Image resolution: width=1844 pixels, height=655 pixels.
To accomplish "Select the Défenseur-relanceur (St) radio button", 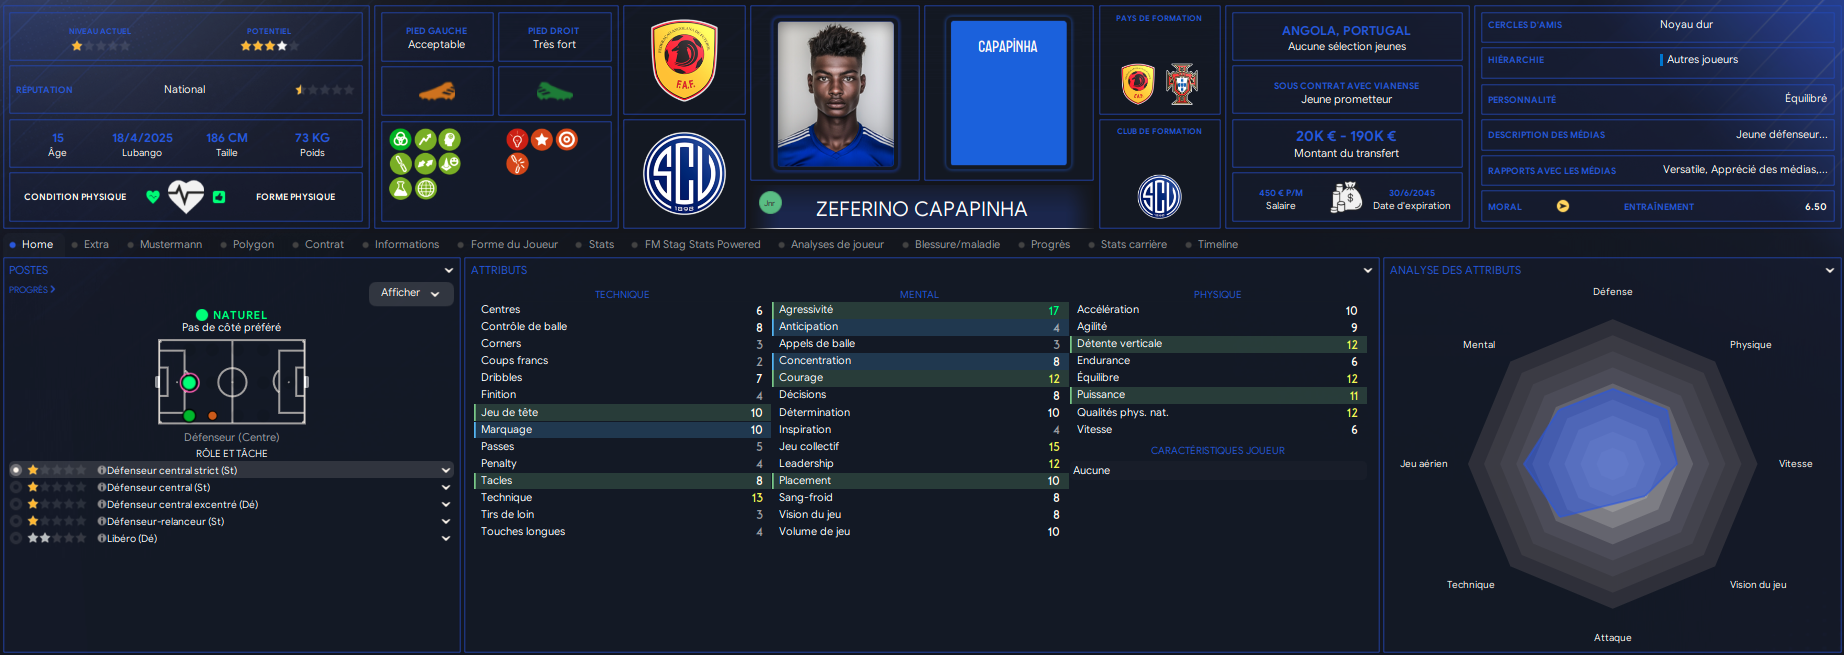I will [x=16, y=521].
